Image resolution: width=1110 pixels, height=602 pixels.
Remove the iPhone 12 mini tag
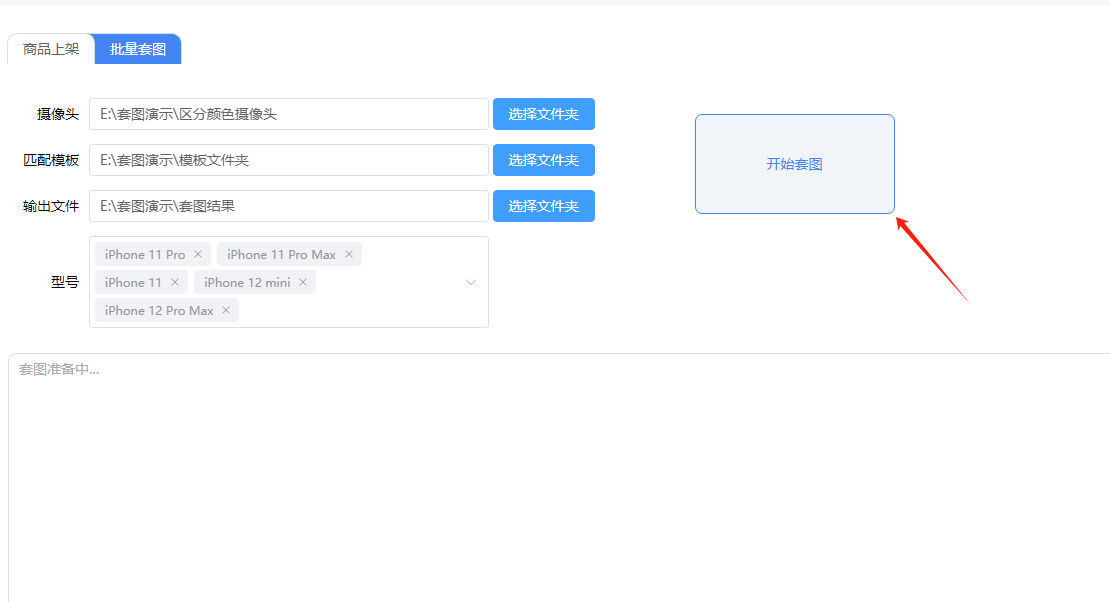(x=303, y=282)
